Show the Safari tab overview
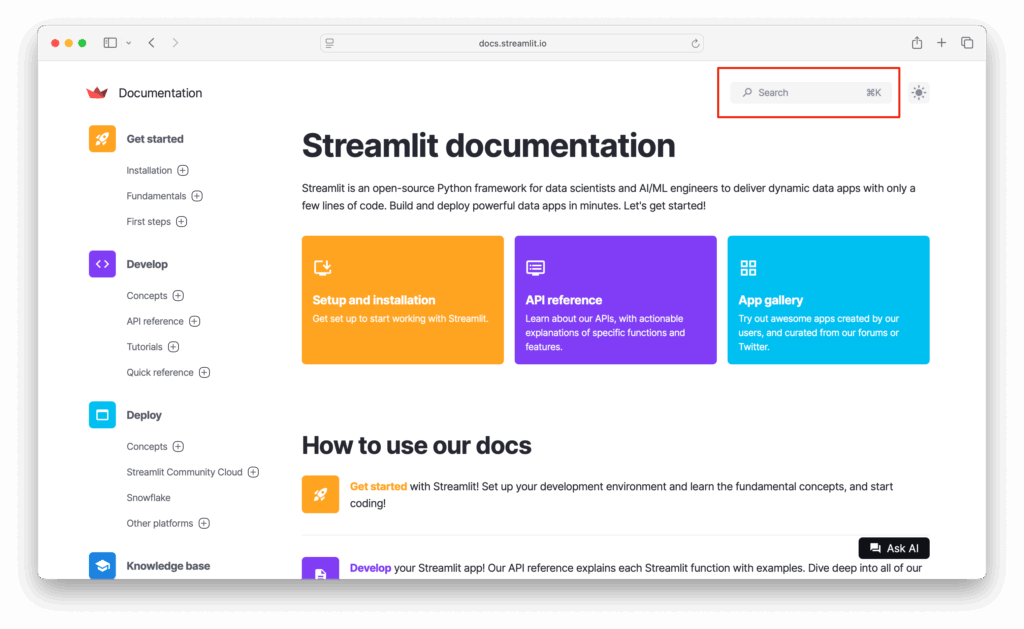This screenshot has height=629, width=1024. (x=967, y=43)
